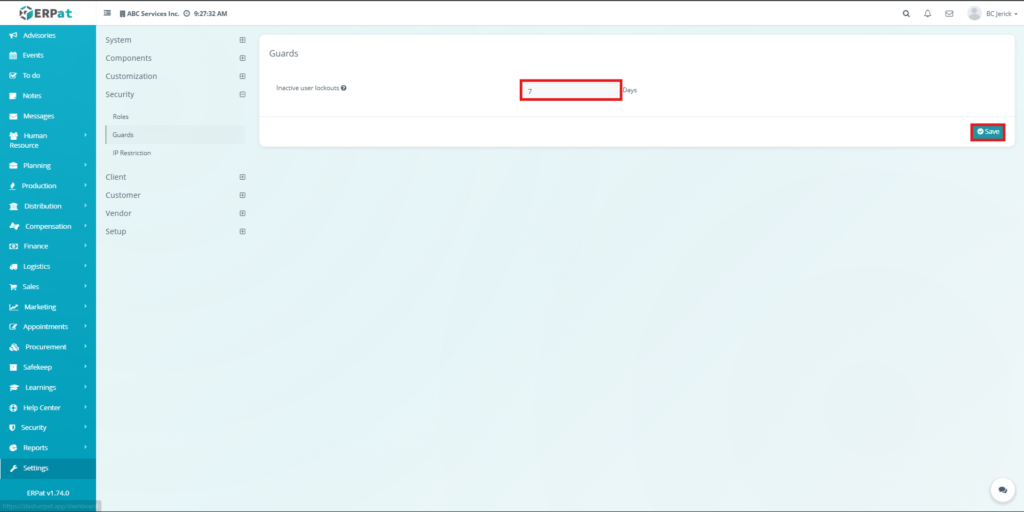
Task: Expand the Learnings menu
Action: click(x=48, y=387)
